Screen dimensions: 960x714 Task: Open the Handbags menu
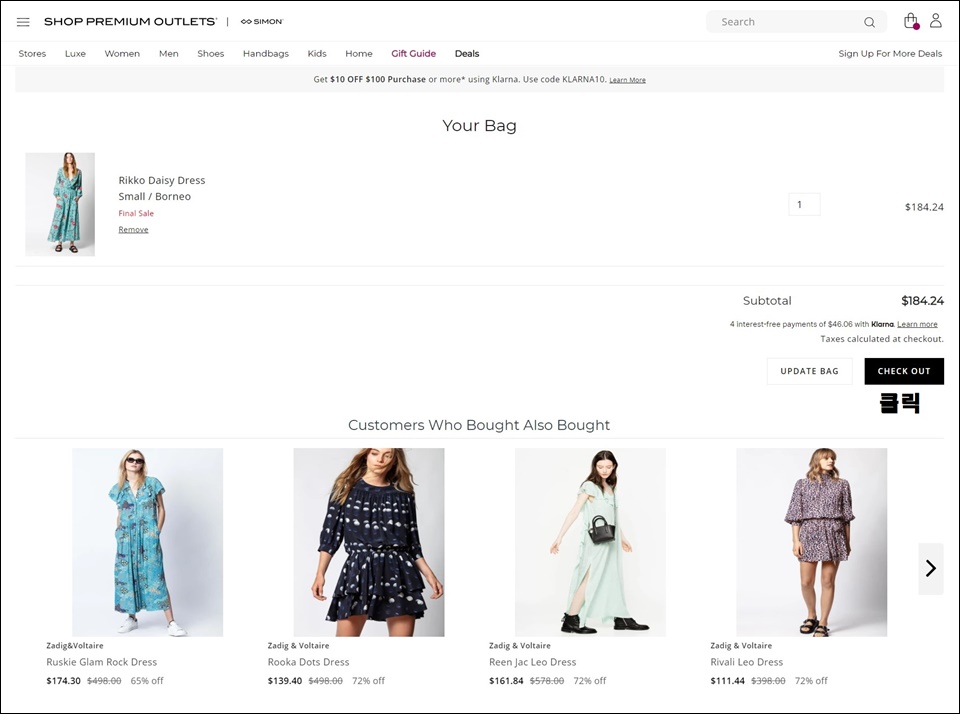click(266, 54)
